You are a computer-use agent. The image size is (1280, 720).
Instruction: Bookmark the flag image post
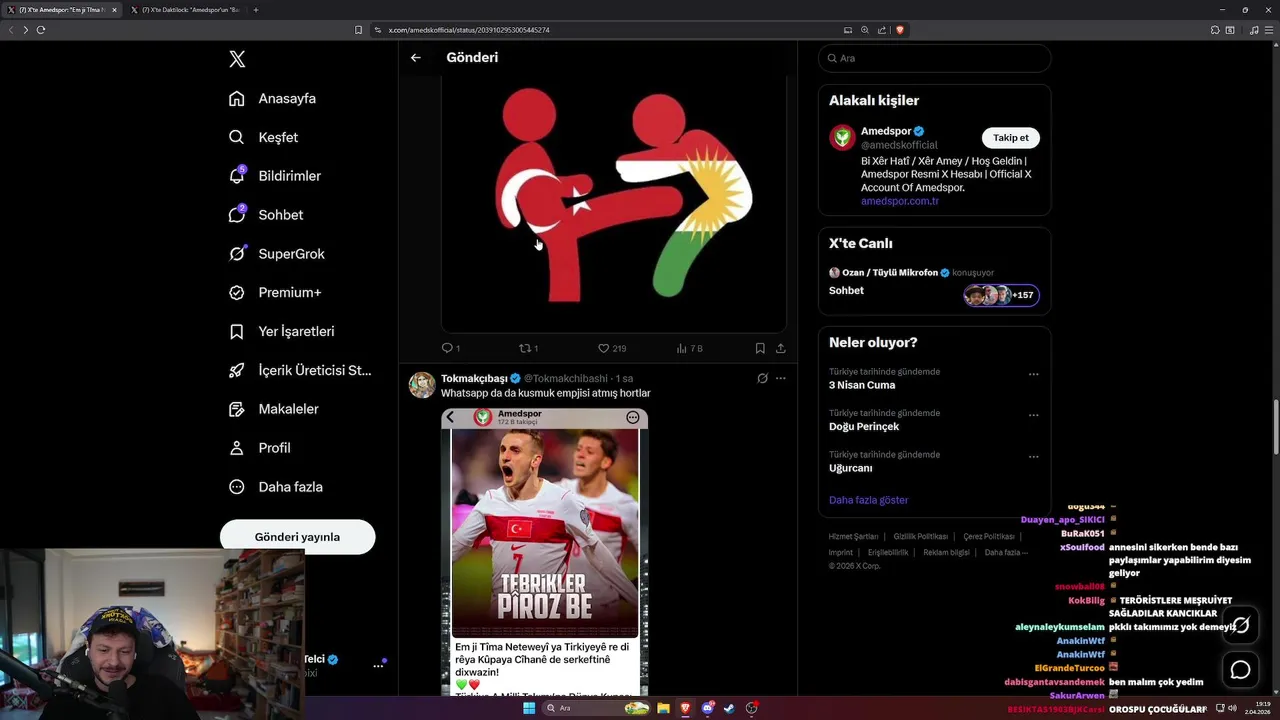tap(760, 348)
